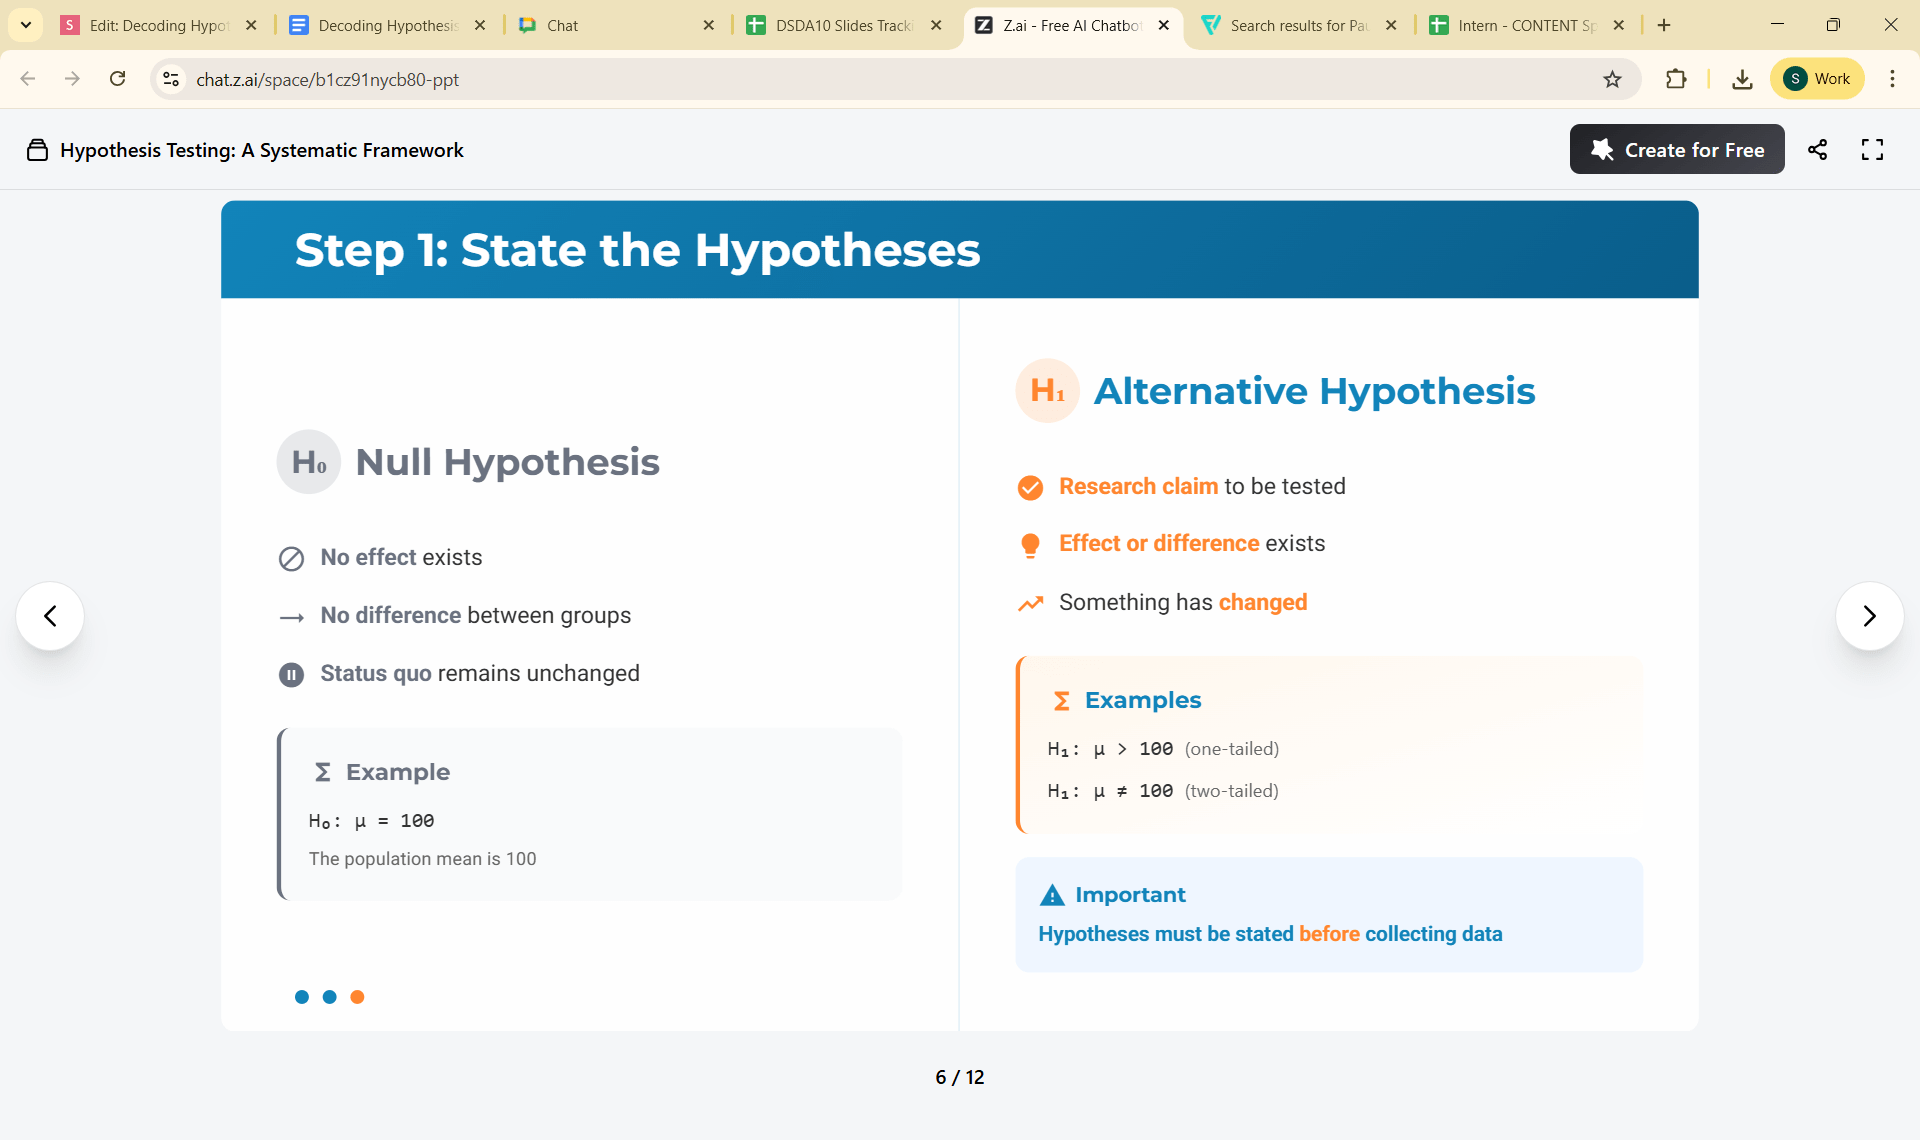Click the share presentation icon

[1817, 150]
